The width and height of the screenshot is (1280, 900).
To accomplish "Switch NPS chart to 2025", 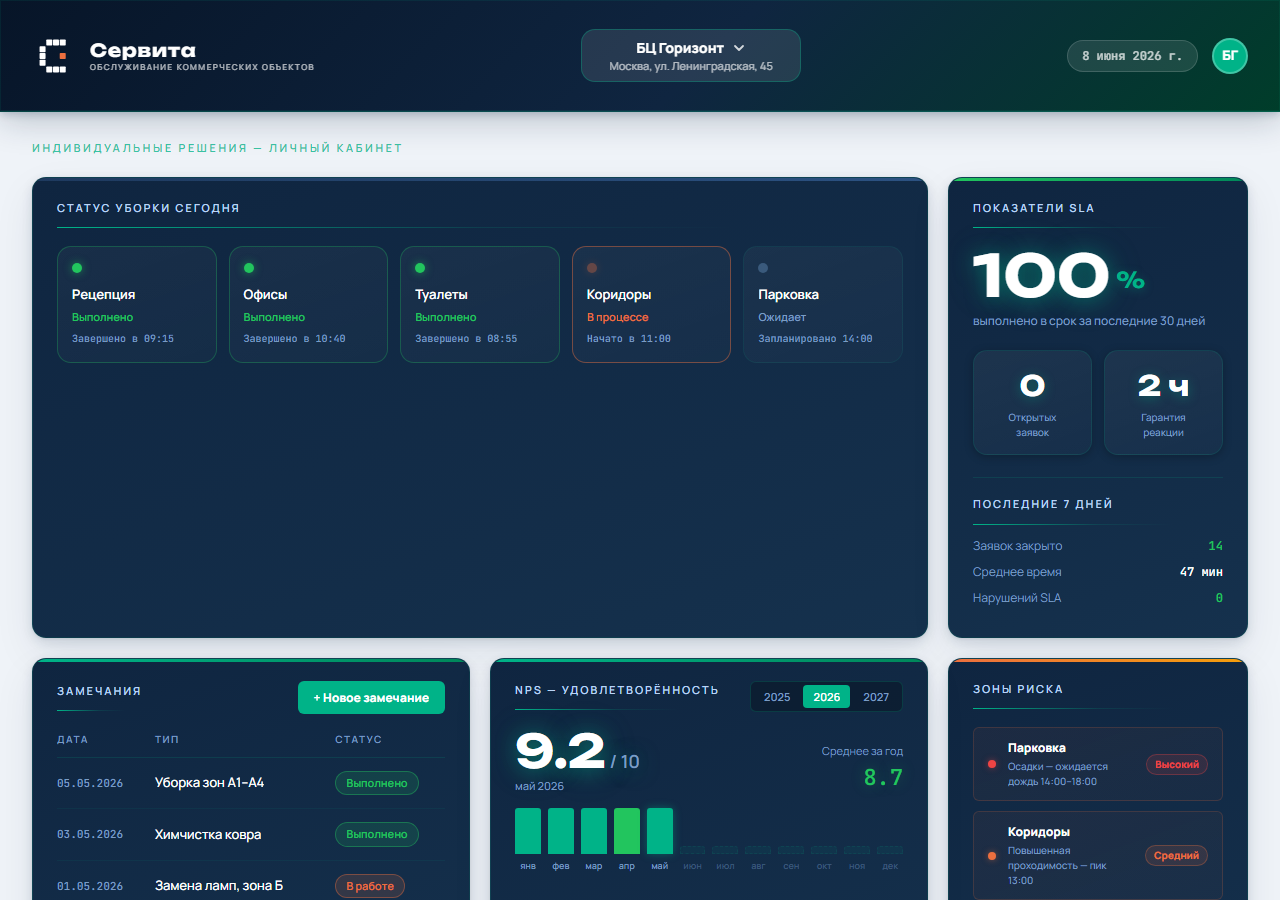I will (777, 697).
